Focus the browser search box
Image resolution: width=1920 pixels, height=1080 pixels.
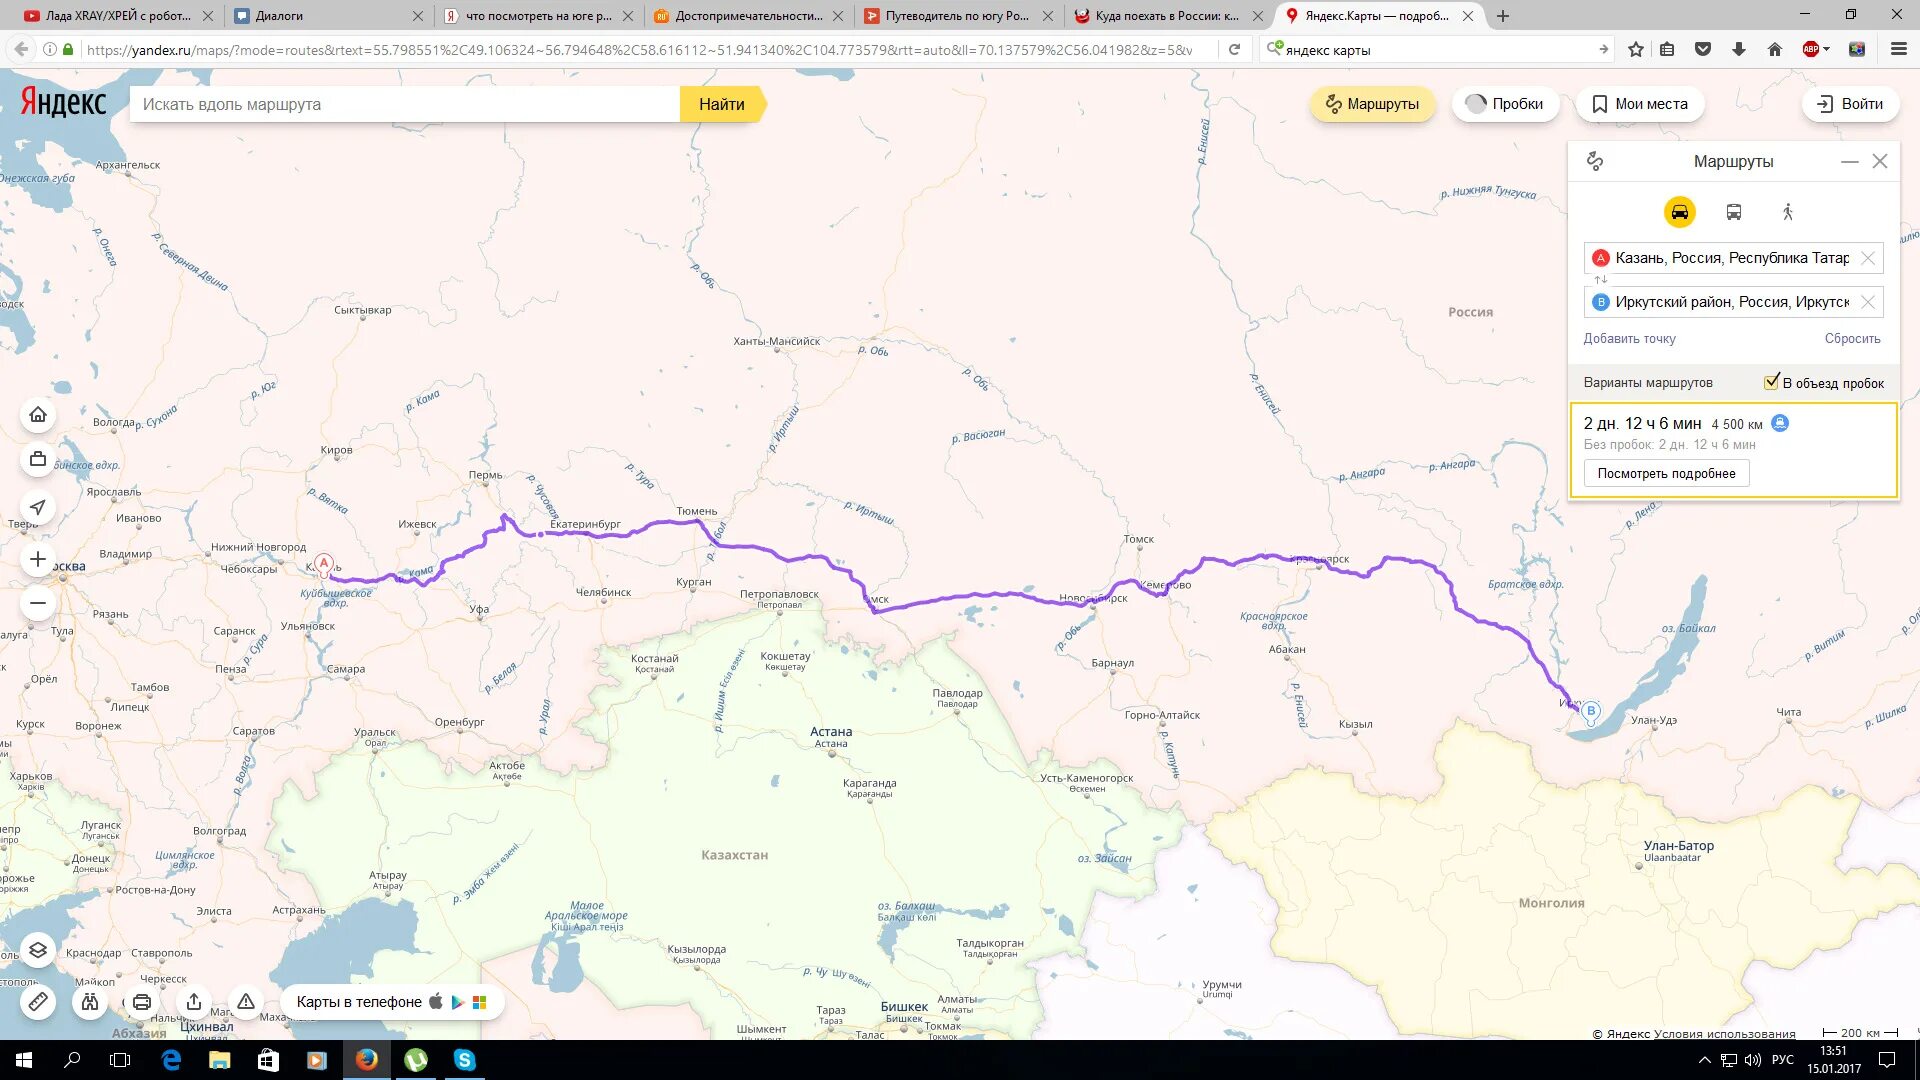click(1438, 49)
